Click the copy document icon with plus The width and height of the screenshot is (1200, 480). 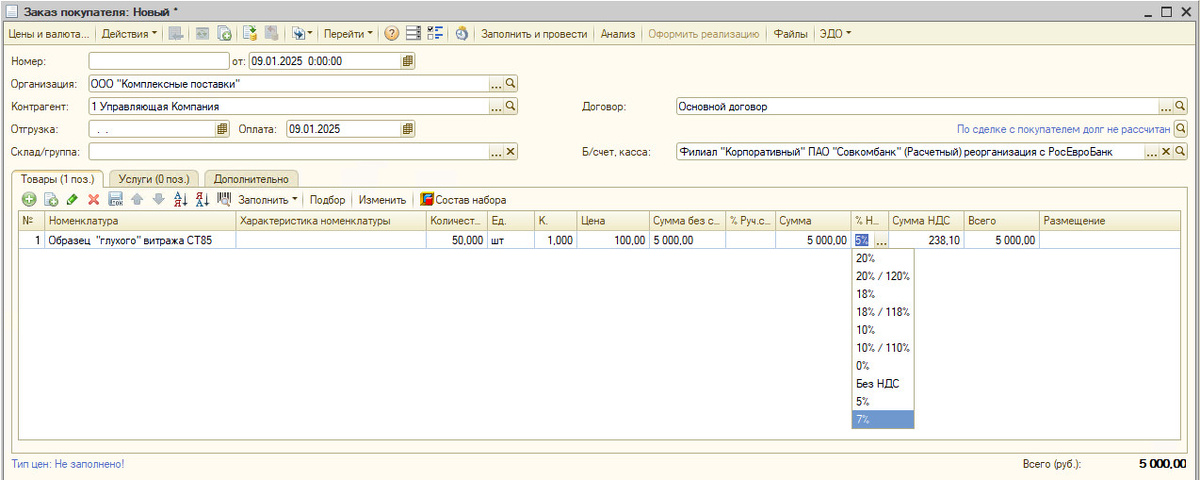tap(225, 33)
